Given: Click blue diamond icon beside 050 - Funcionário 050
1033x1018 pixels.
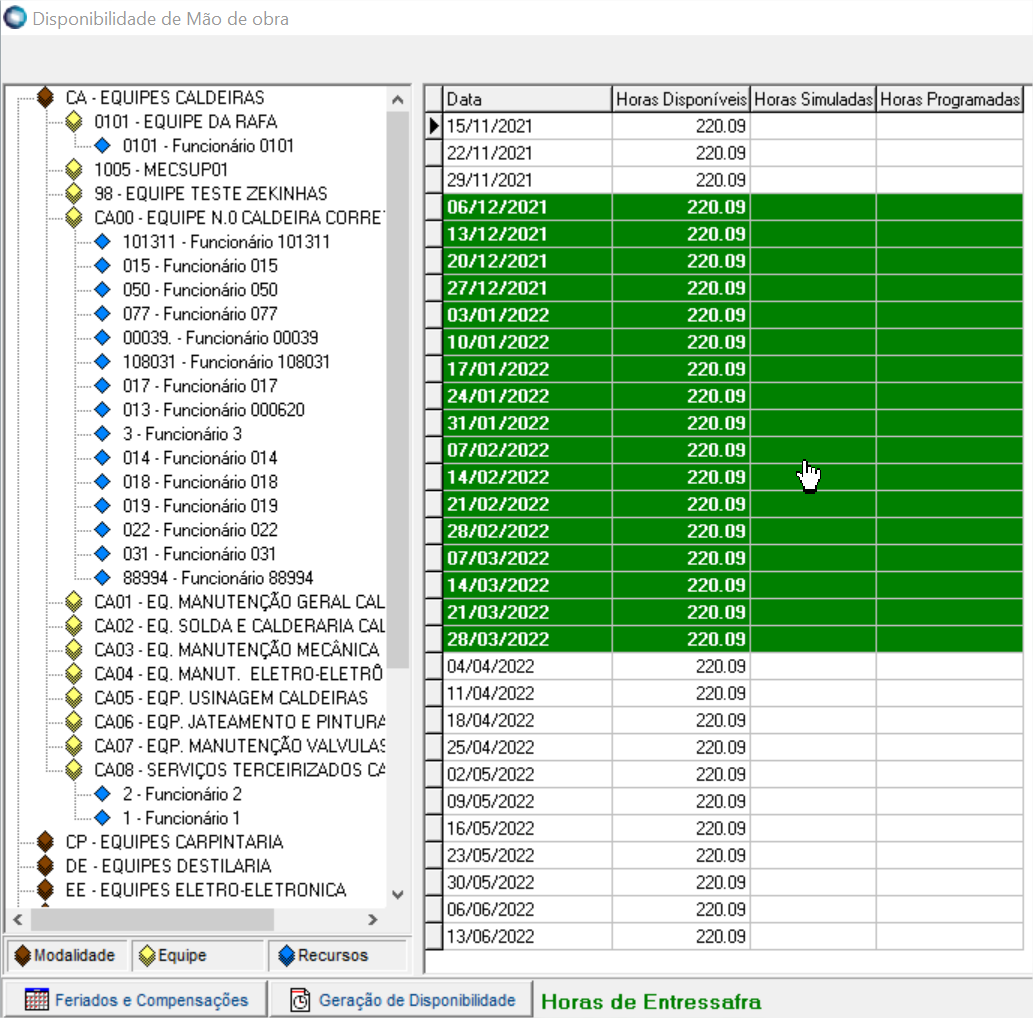Looking at the screenshot, I should point(102,290).
